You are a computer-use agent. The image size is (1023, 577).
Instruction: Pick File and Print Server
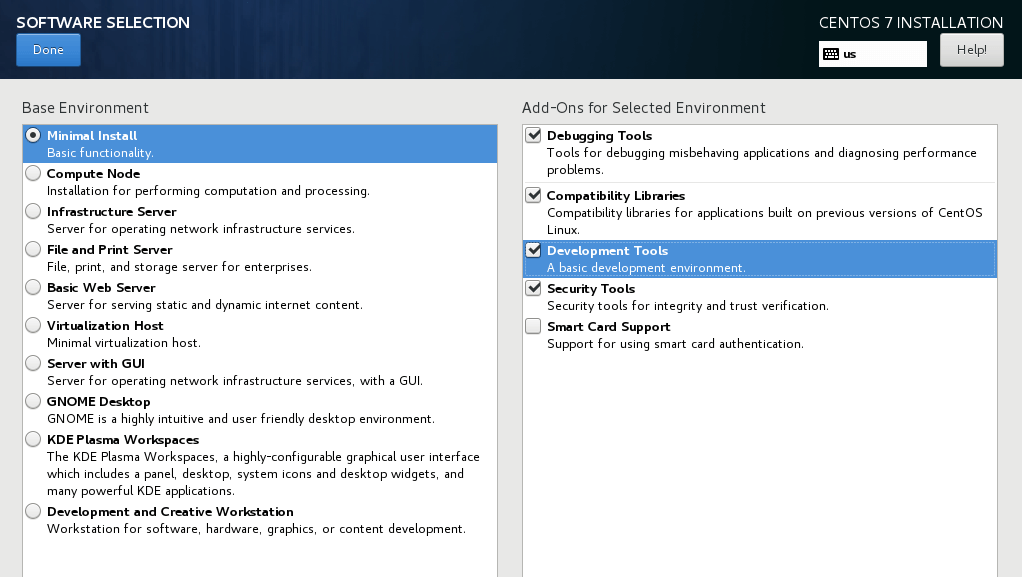point(34,249)
